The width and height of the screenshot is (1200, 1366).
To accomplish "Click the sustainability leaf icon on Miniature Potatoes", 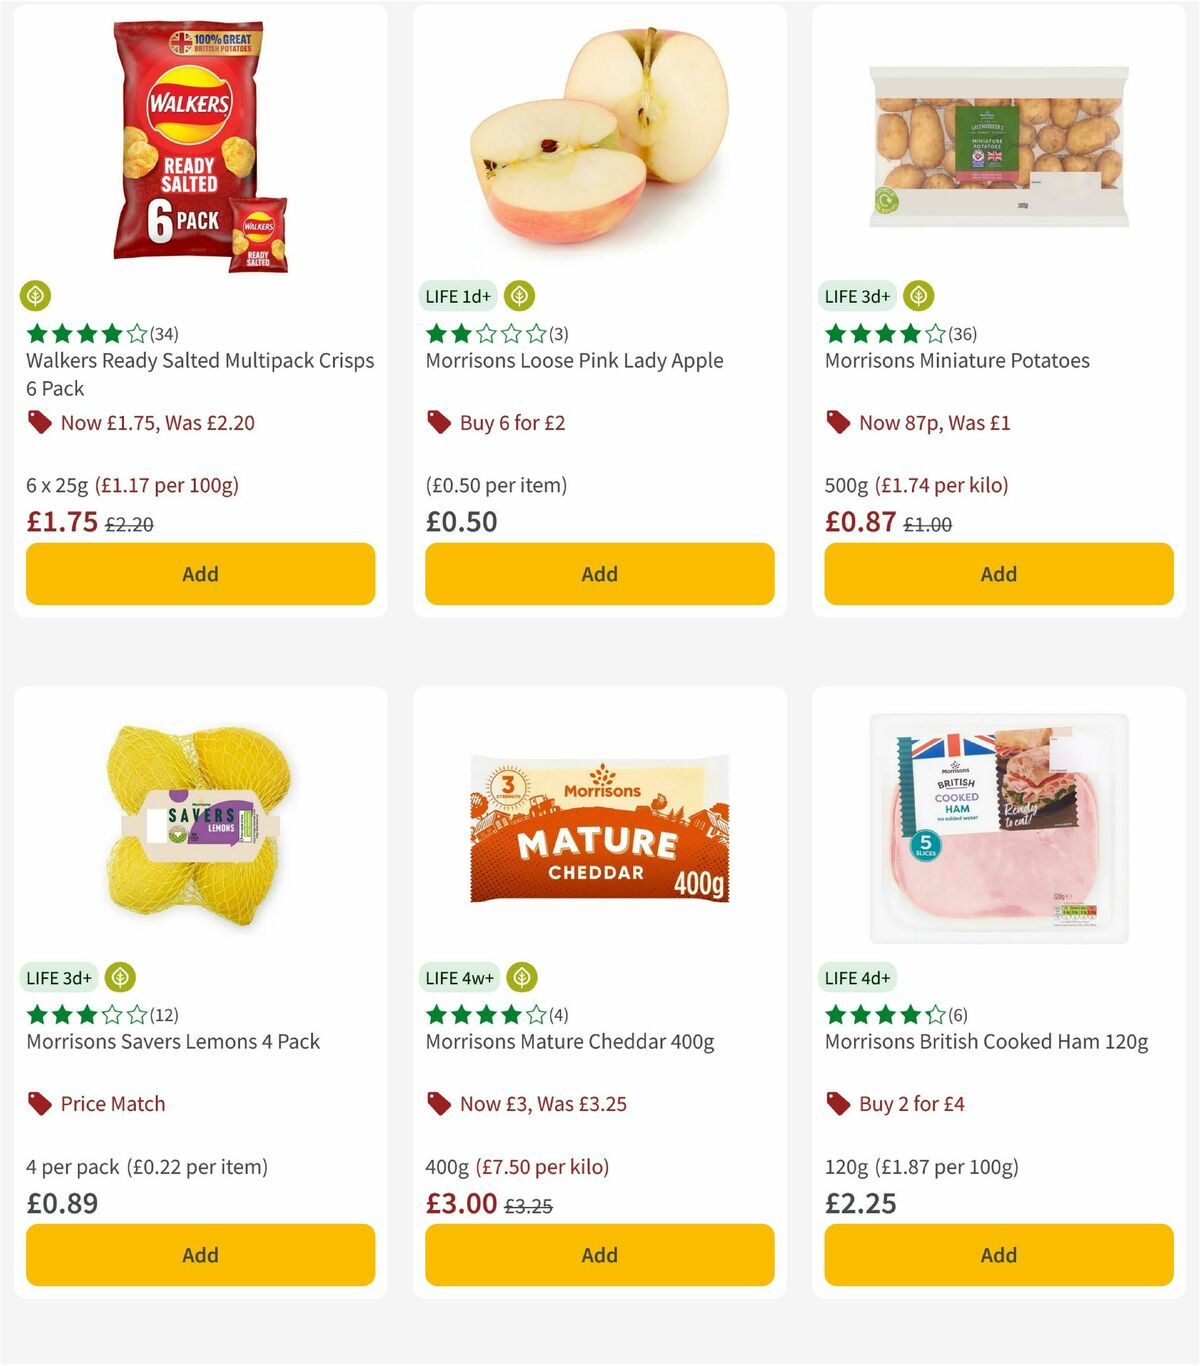I will (x=919, y=296).
